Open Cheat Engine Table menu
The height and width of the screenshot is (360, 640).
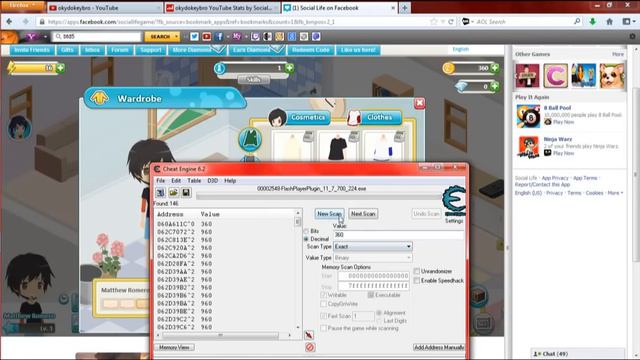pyautogui.click(x=194, y=180)
